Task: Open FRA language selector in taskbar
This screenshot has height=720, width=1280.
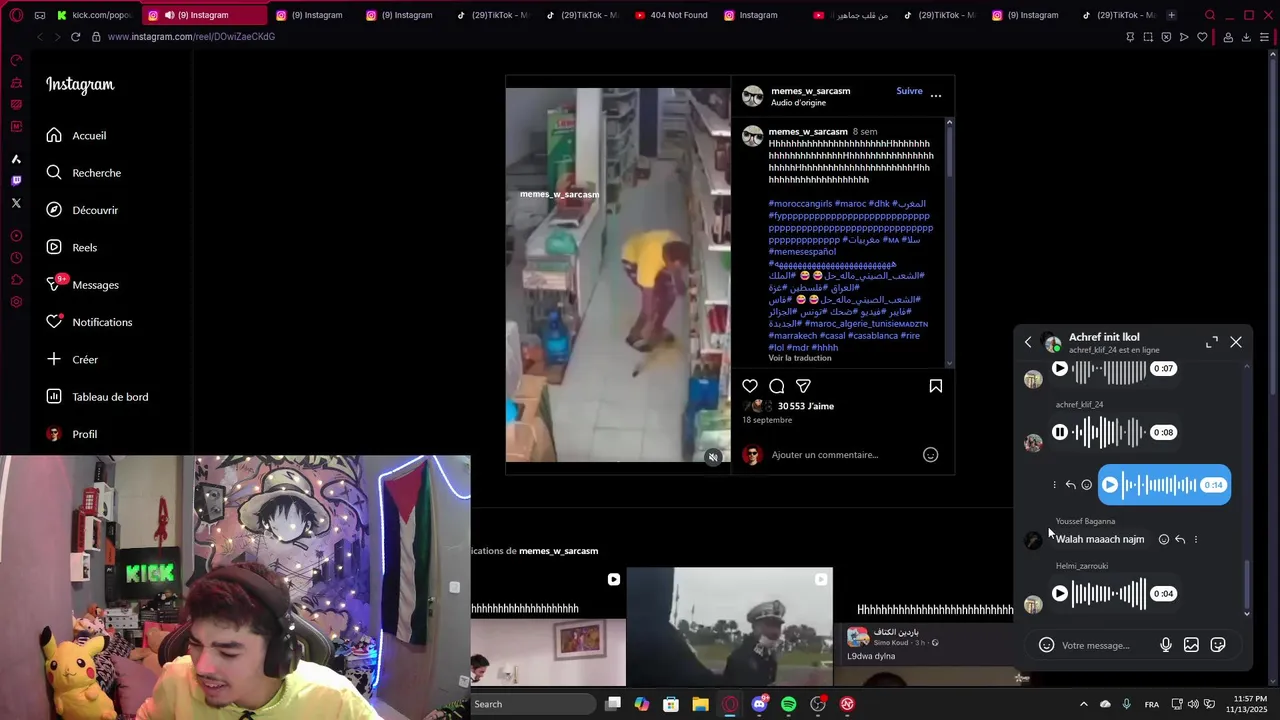Action: pos(1152,704)
